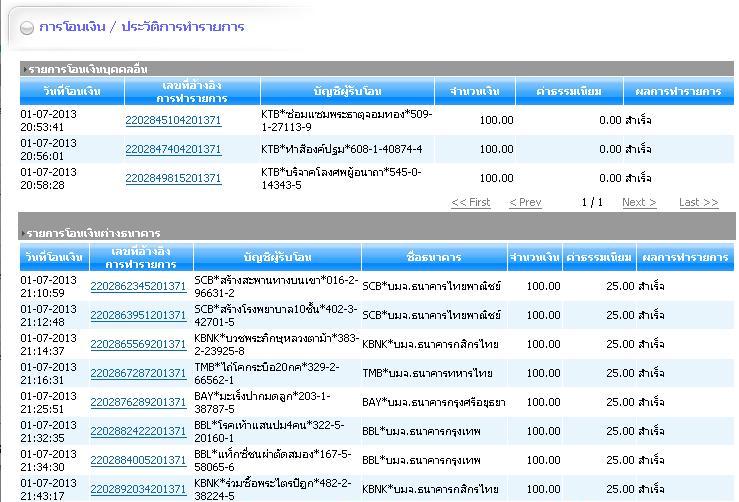Open reference number 2202849815201371
This screenshot has height=502, width=739.
tap(173, 178)
